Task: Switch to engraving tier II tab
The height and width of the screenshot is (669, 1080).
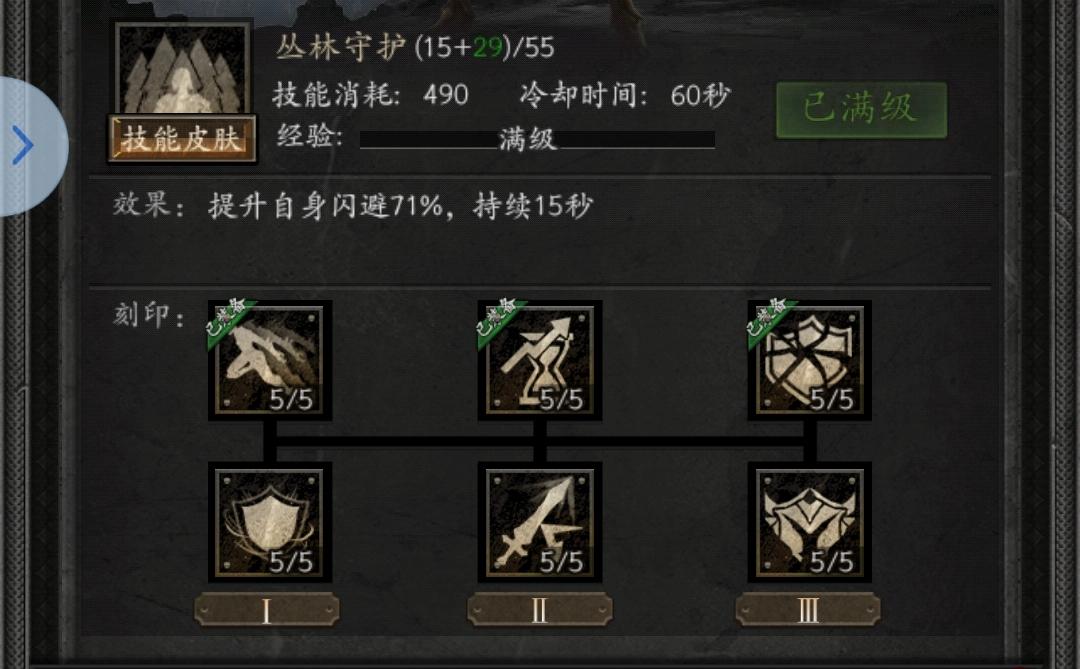Action: click(539, 610)
